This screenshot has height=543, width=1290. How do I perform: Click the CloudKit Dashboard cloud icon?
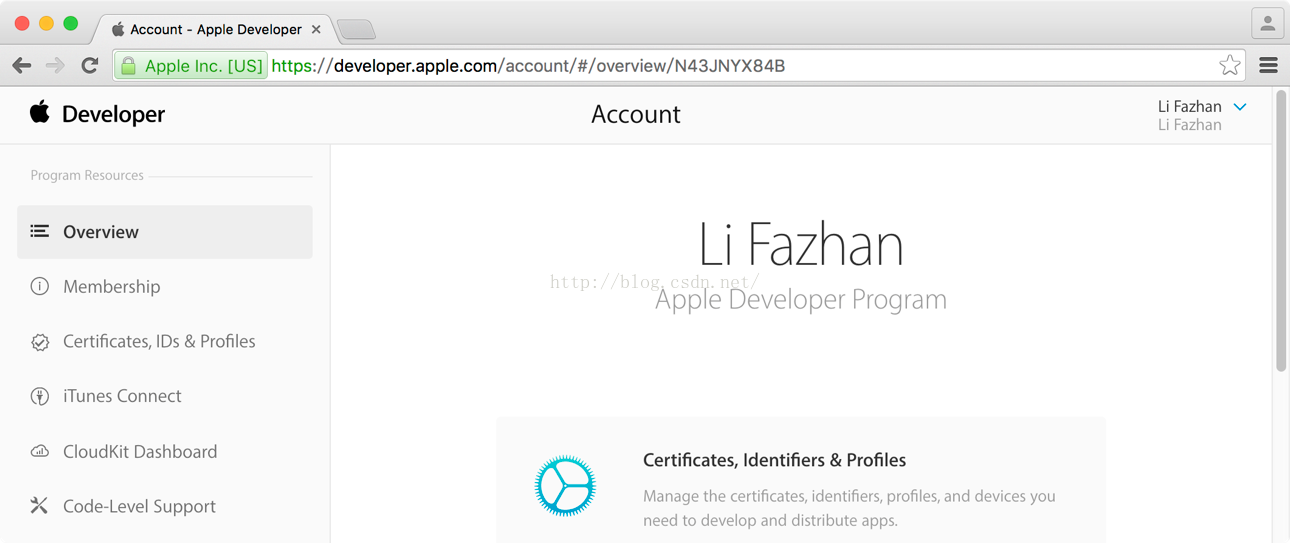pyautogui.click(x=40, y=451)
